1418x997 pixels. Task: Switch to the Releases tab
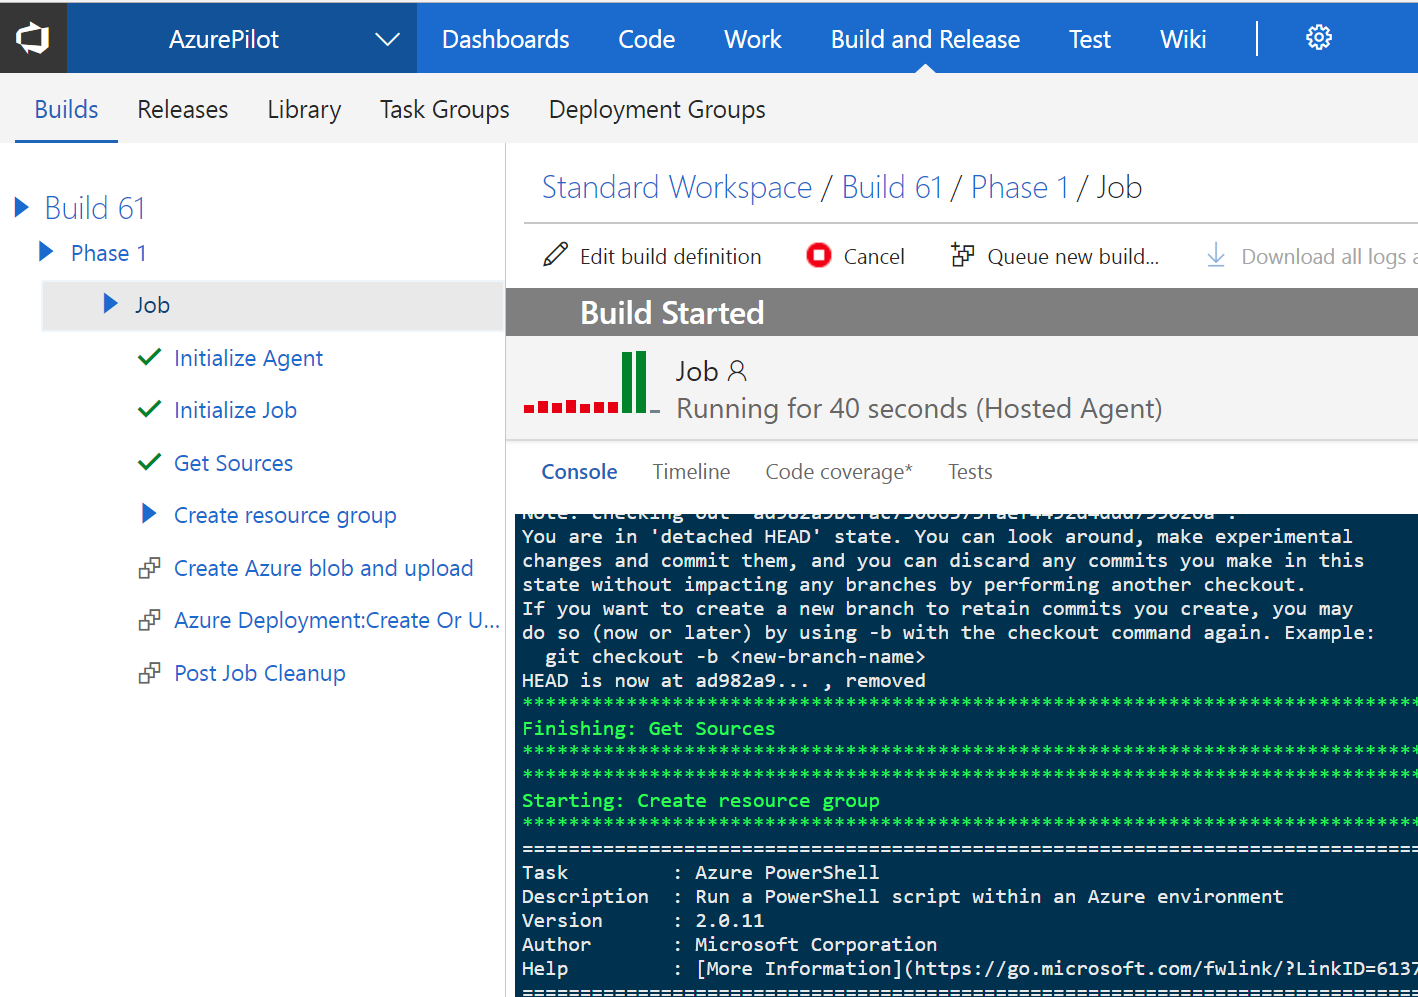coord(182,109)
